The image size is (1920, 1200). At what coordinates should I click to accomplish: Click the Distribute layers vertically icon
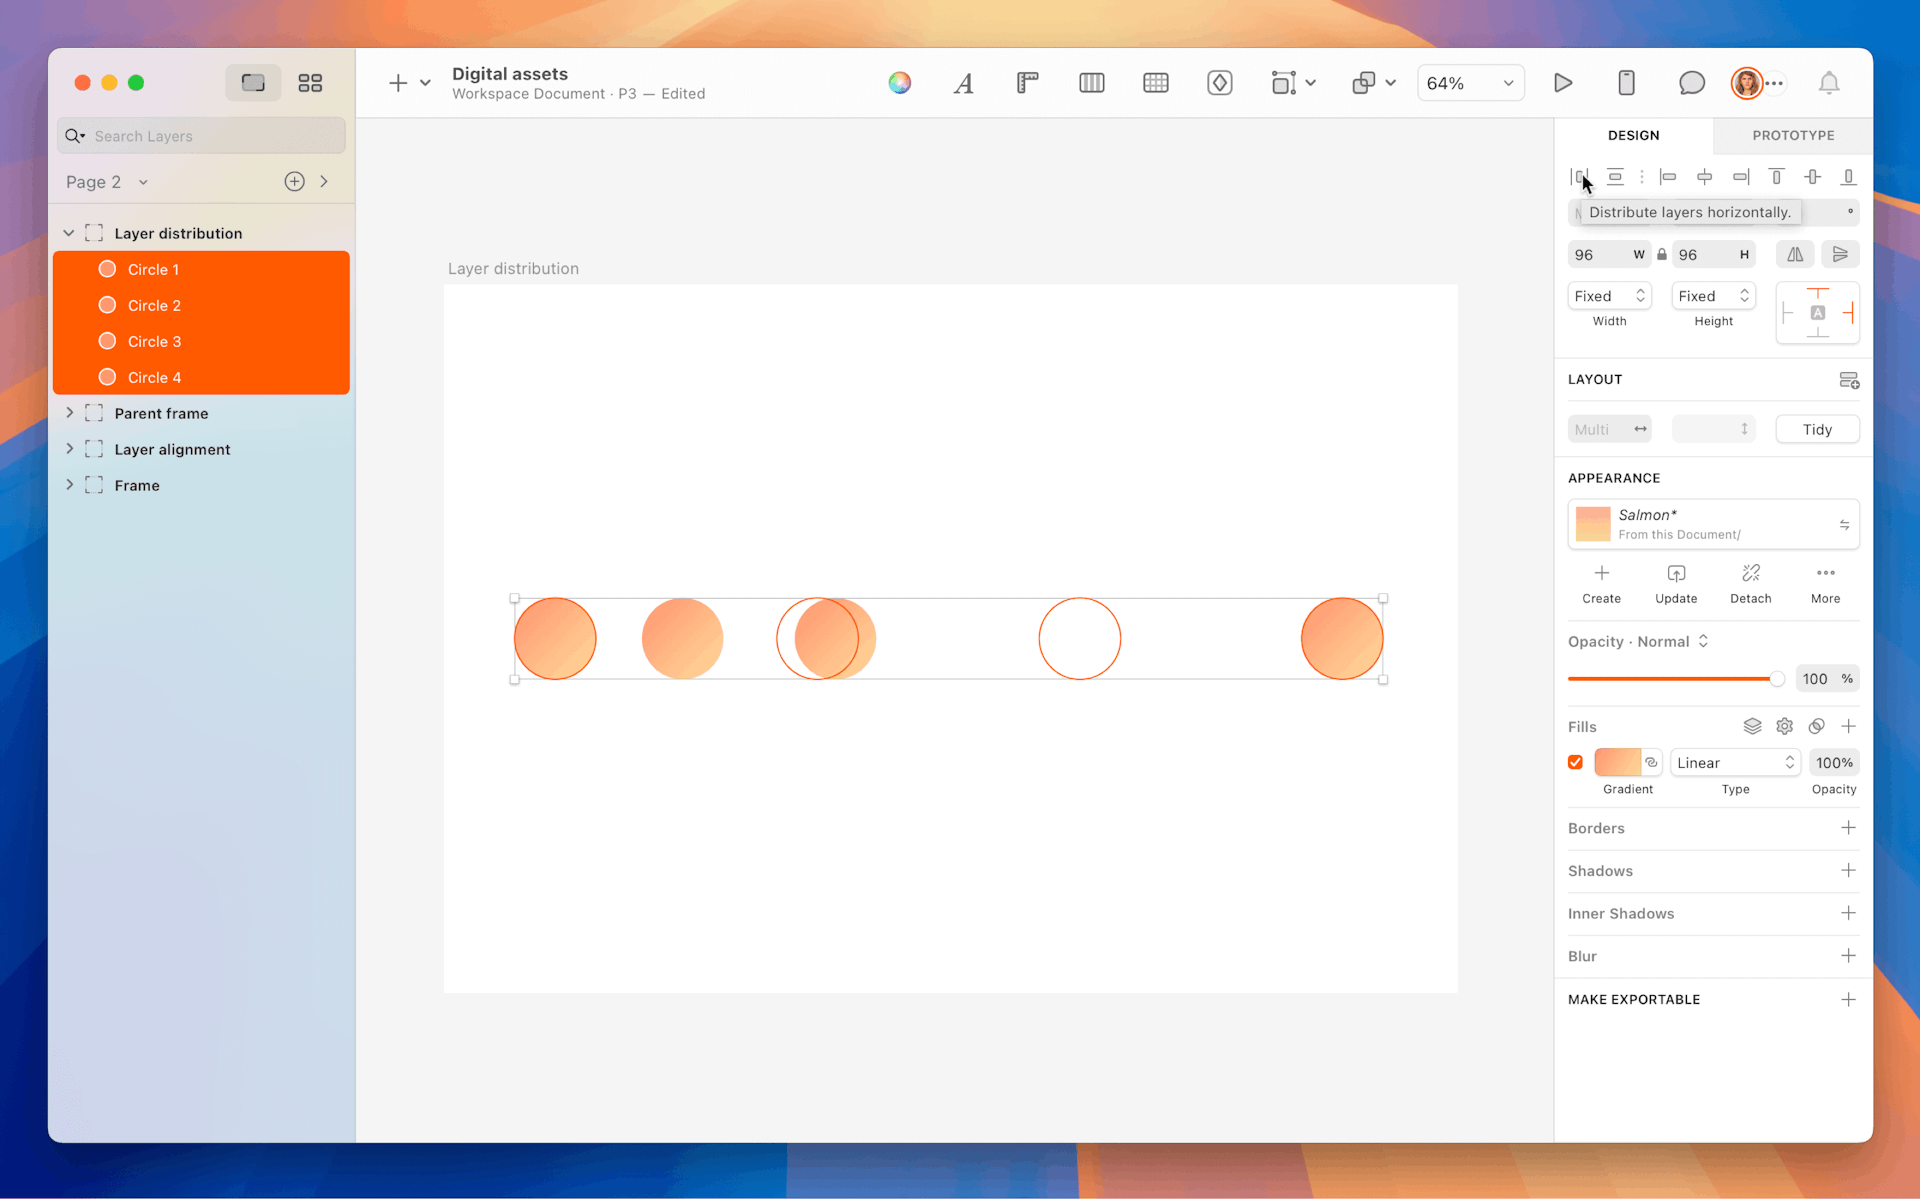point(1615,177)
